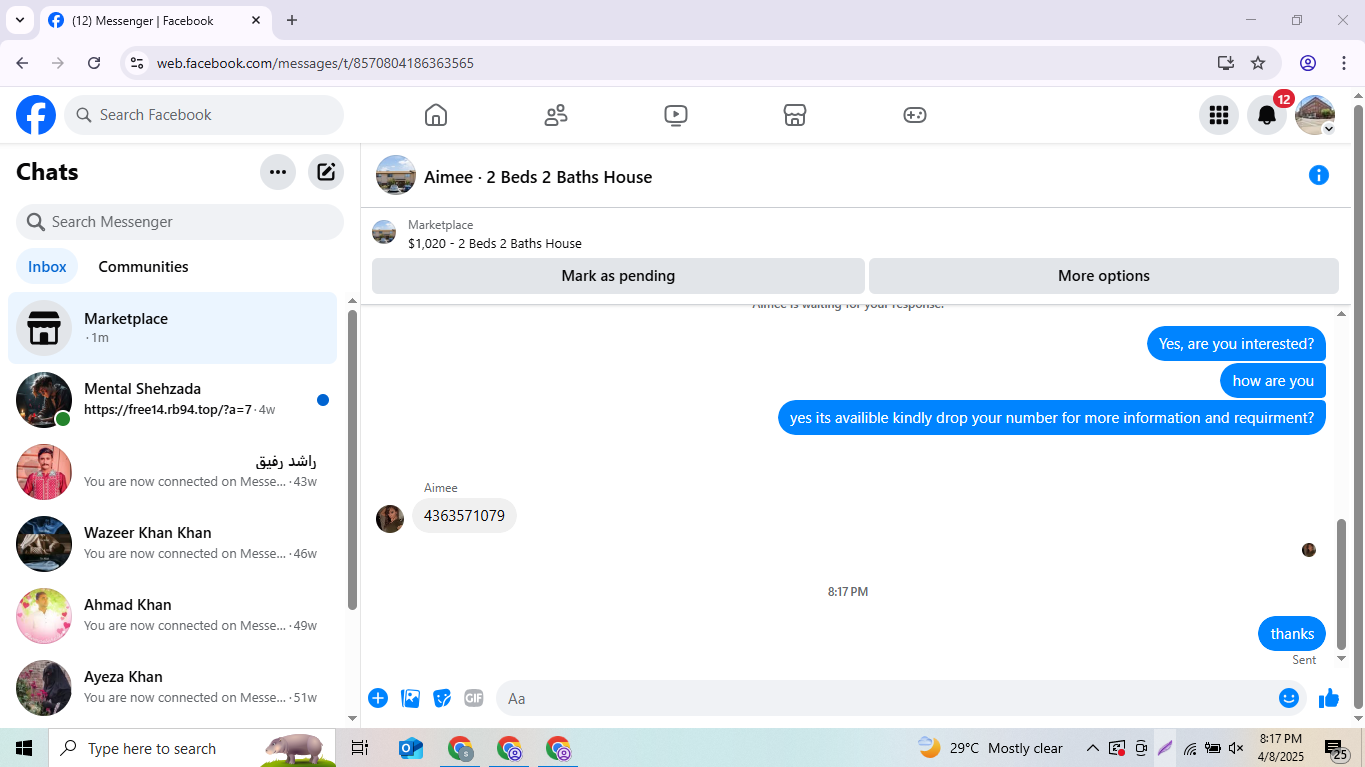Open the Windows Start menu
1365x767 pixels.
(24, 748)
